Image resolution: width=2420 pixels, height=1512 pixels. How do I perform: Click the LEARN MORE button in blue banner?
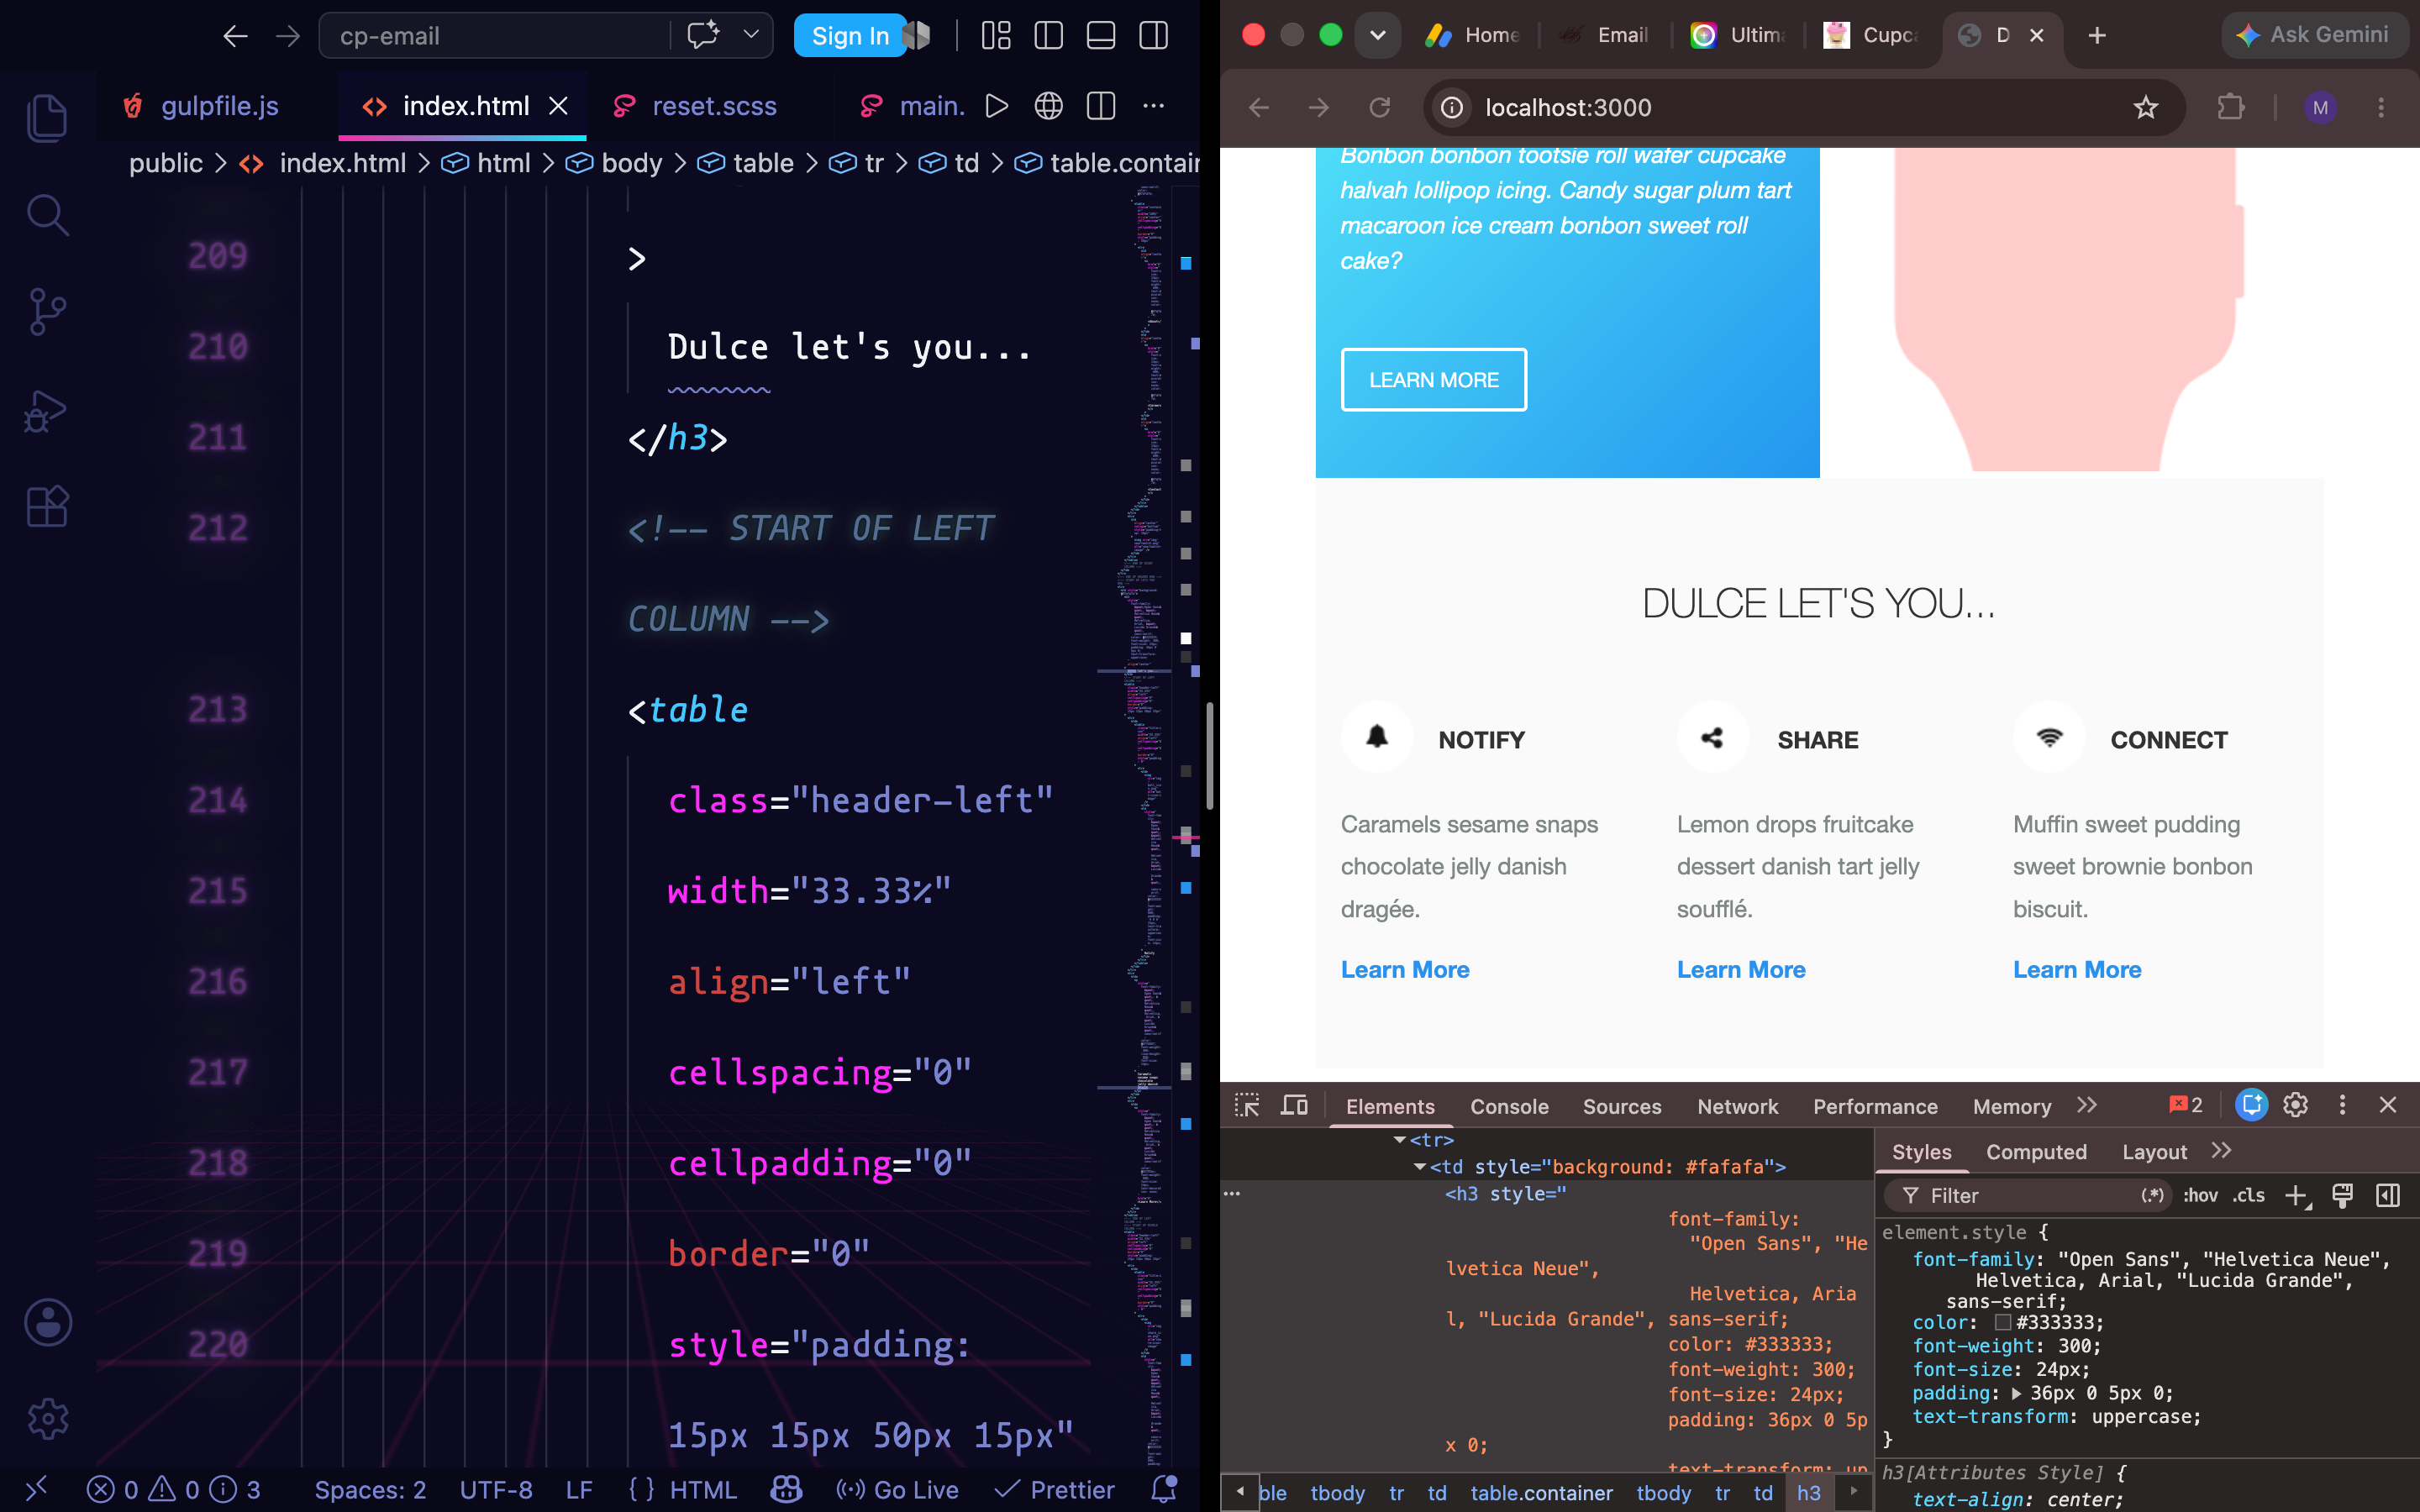point(1433,380)
